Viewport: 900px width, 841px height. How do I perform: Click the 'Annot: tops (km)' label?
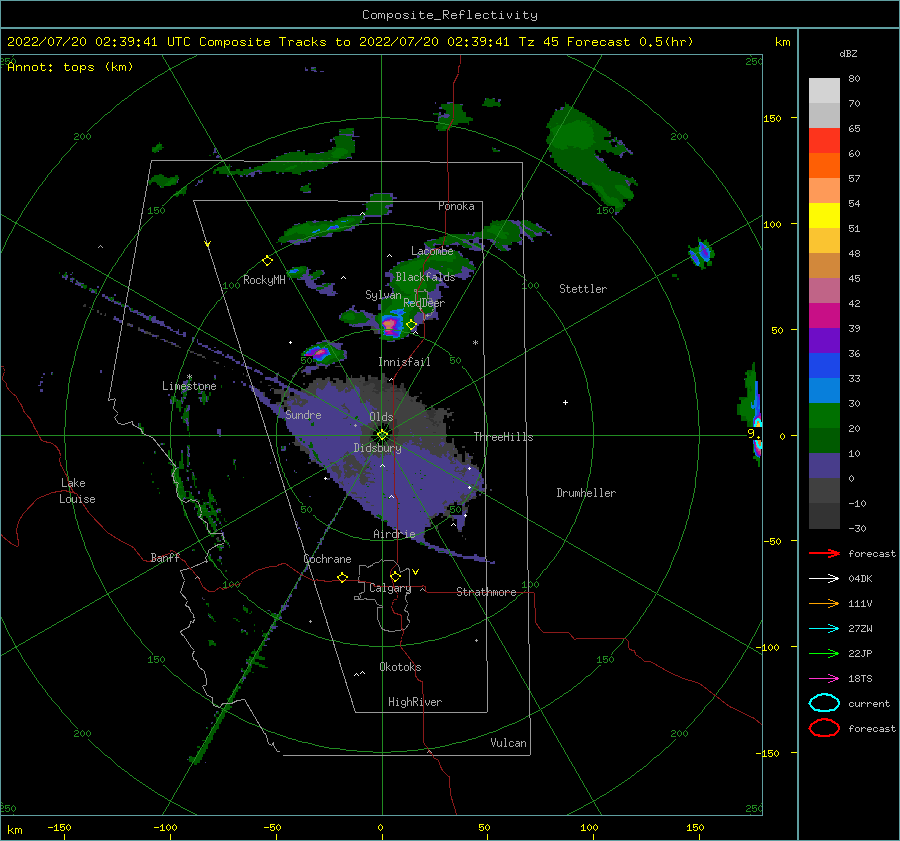pyautogui.click(x=70, y=67)
